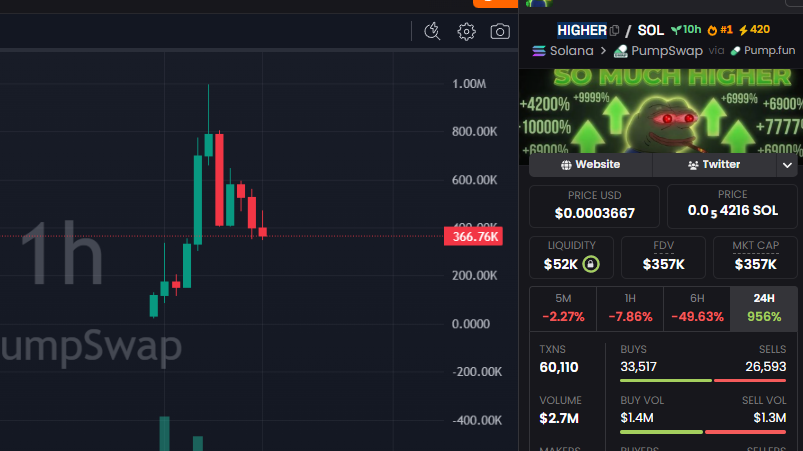Click the PRICE 4216 SOL box
Image resolution: width=803 pixels, height=451 pixels.
coord(732,206)
